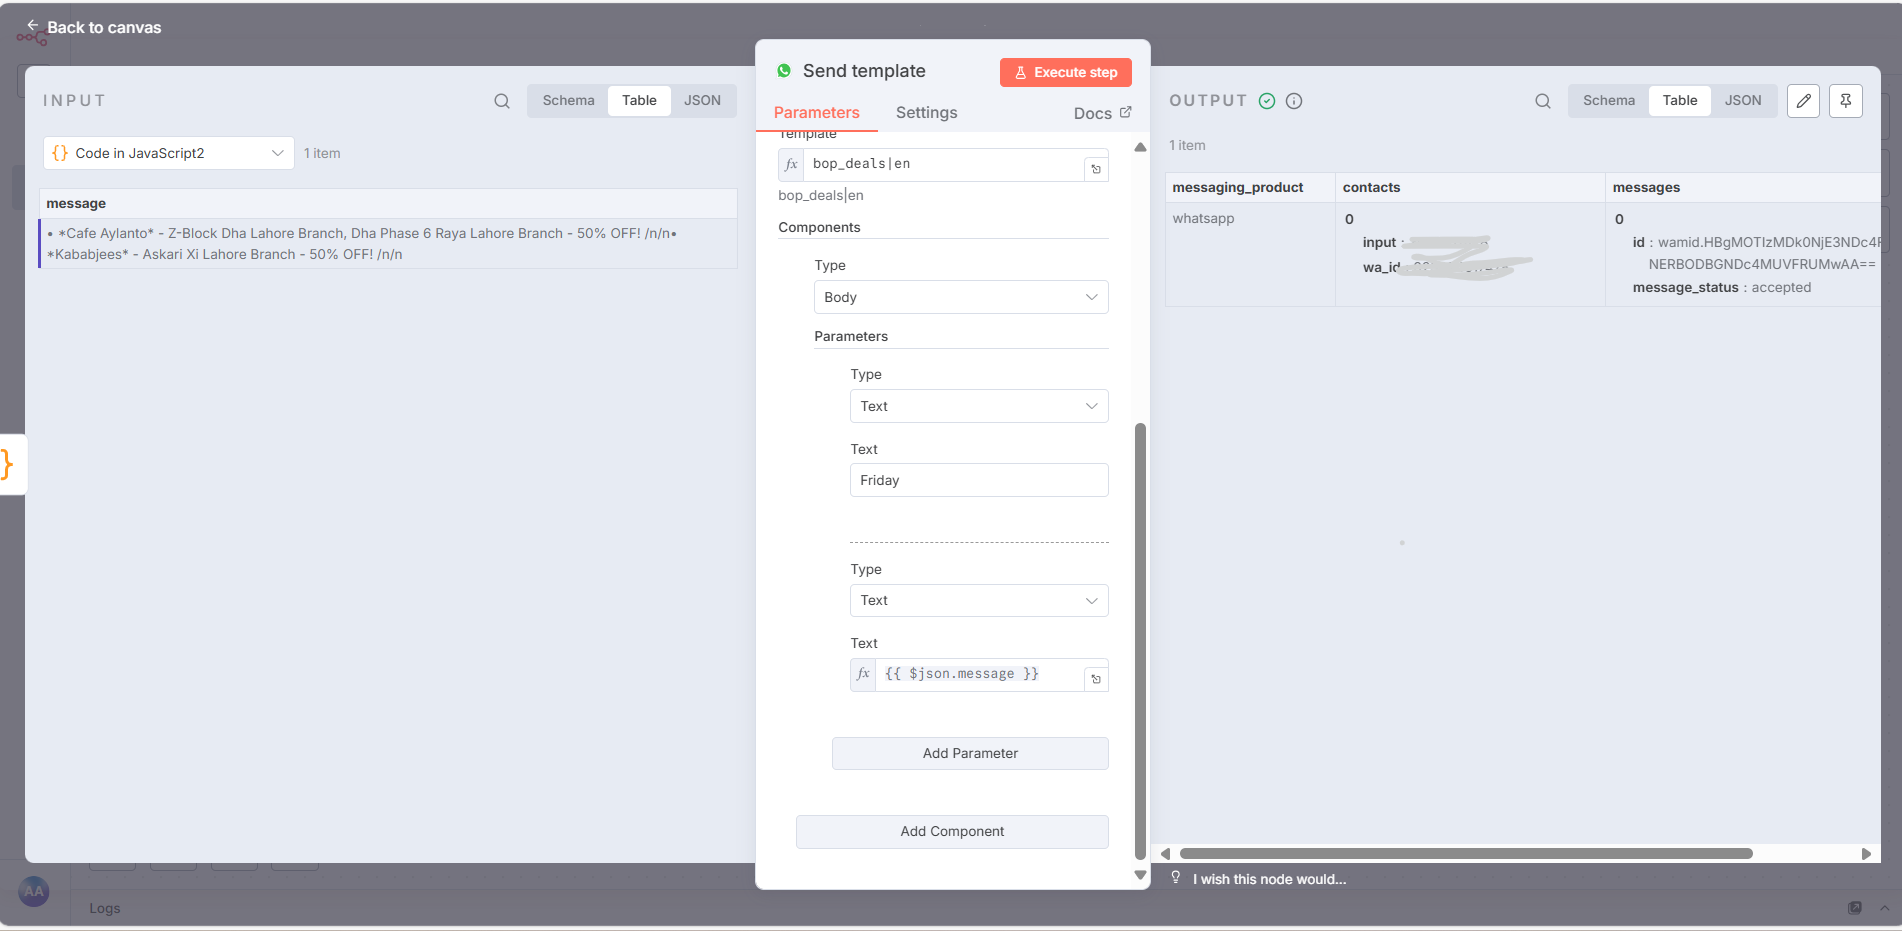Click the input panel search icon
This screenshot has width=1902, height=931.
[502, 101]
